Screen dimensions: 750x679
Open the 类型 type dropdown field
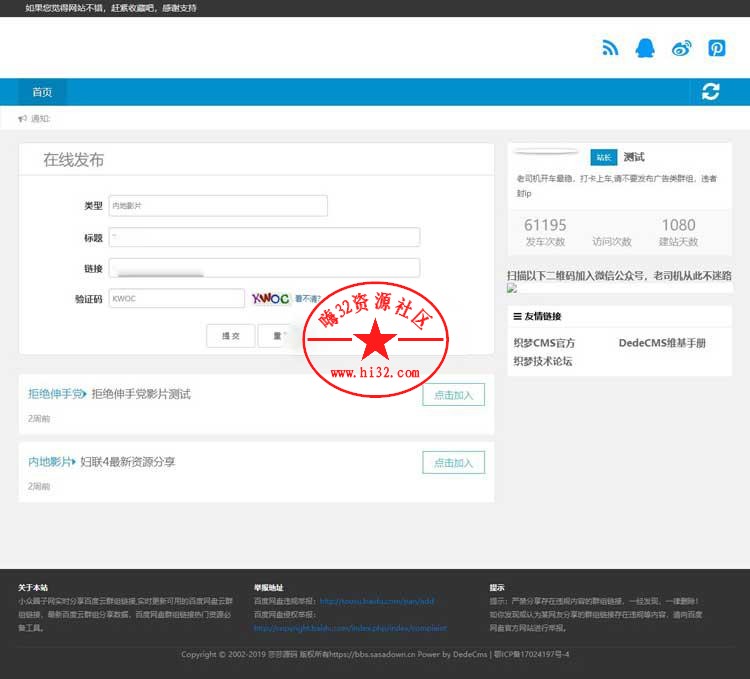tap(217, 205)
